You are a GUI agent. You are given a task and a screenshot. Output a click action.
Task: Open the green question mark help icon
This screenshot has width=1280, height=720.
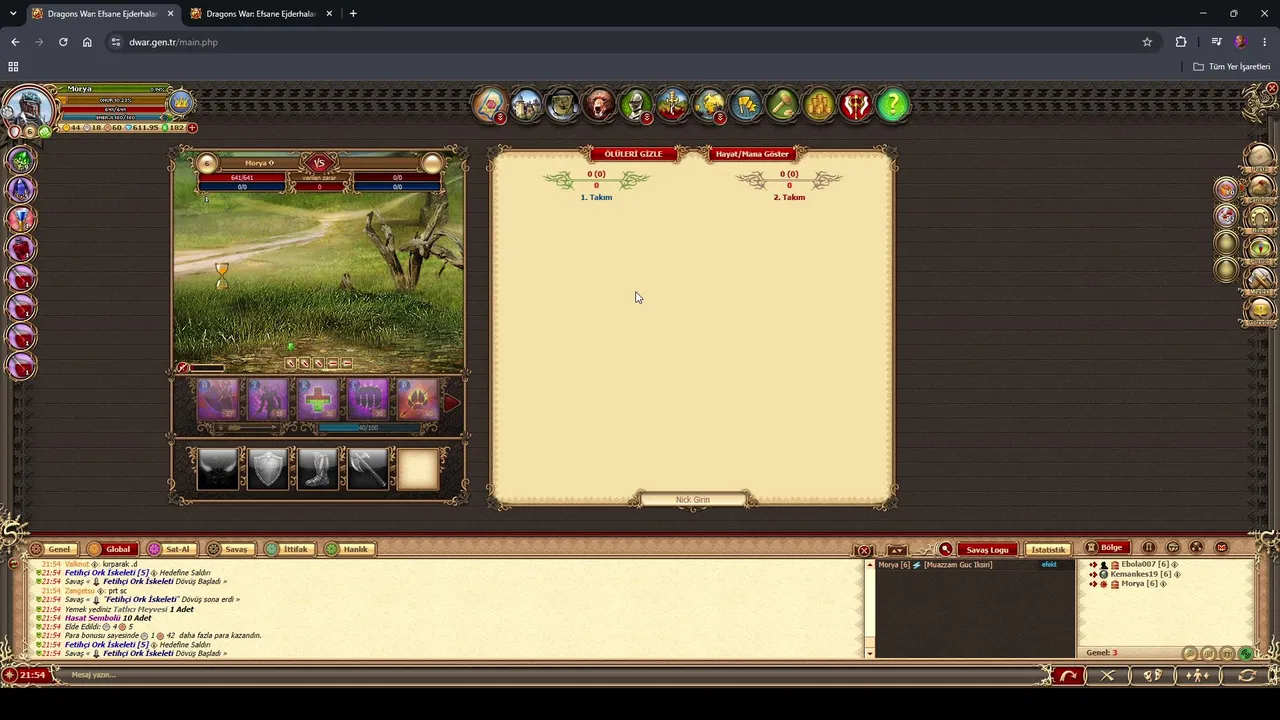click(x=892, y=104)
